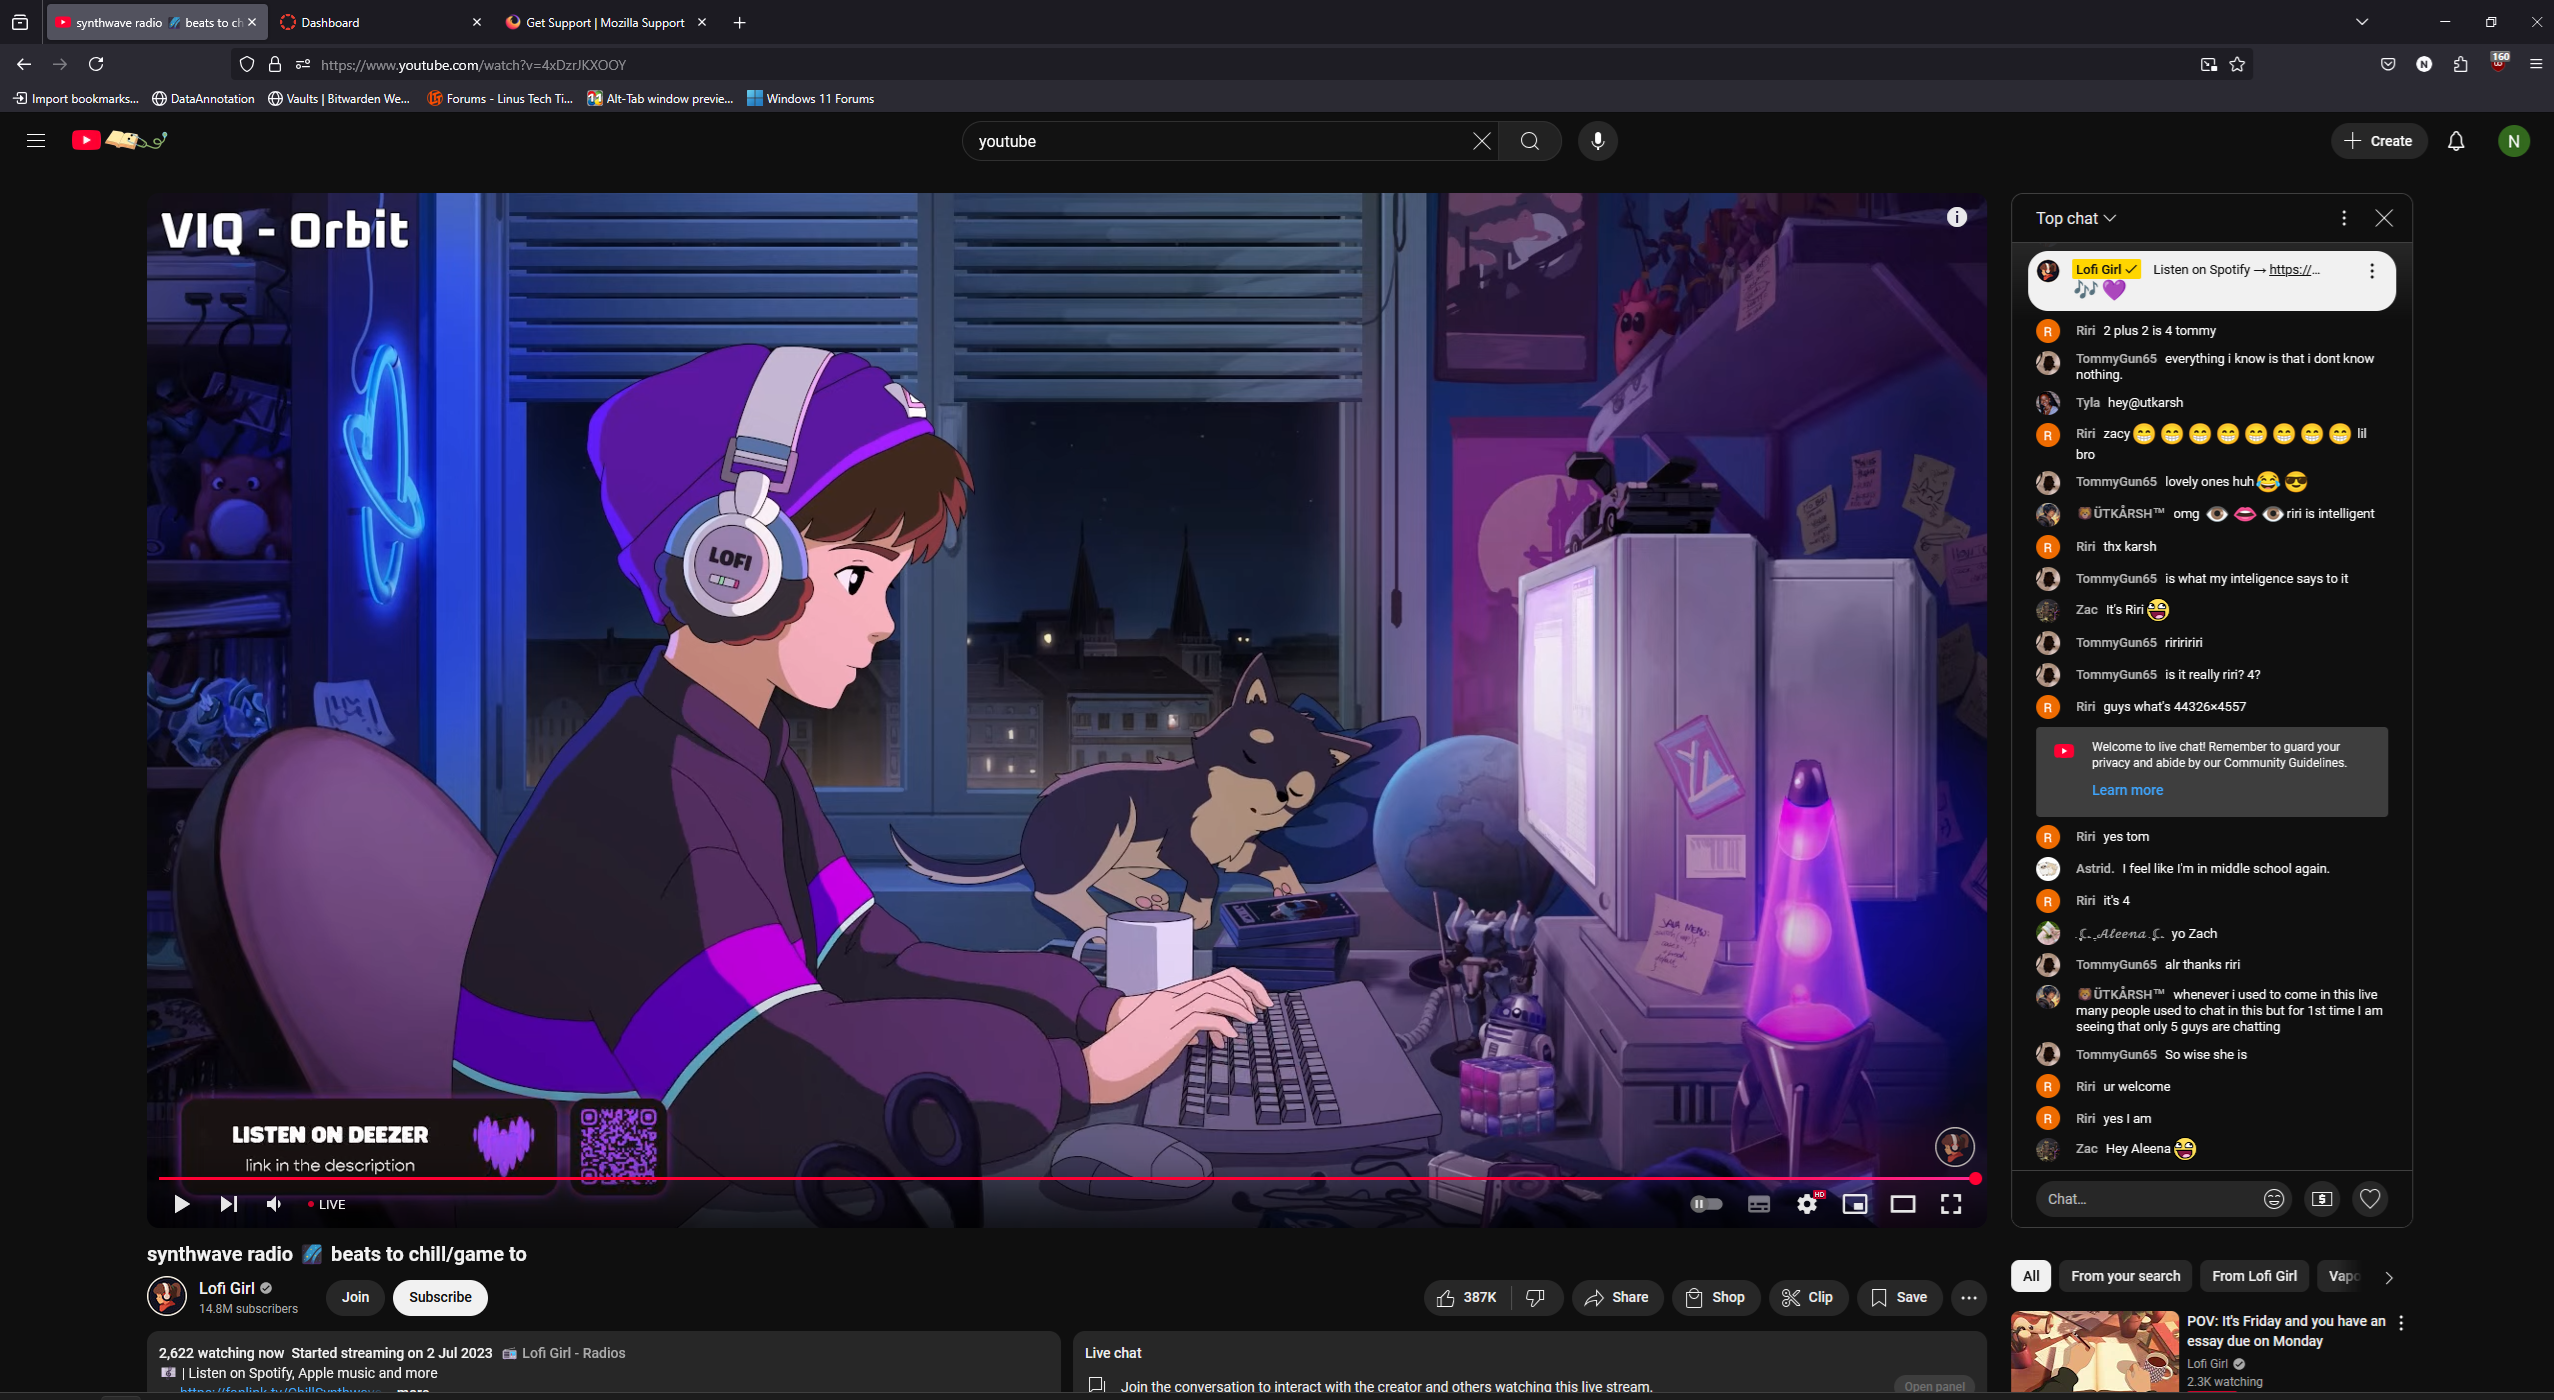Viewport: 2554px width, 1400px height.
Task: Open Firefox application menu
Action: (x=2535, y=64)
